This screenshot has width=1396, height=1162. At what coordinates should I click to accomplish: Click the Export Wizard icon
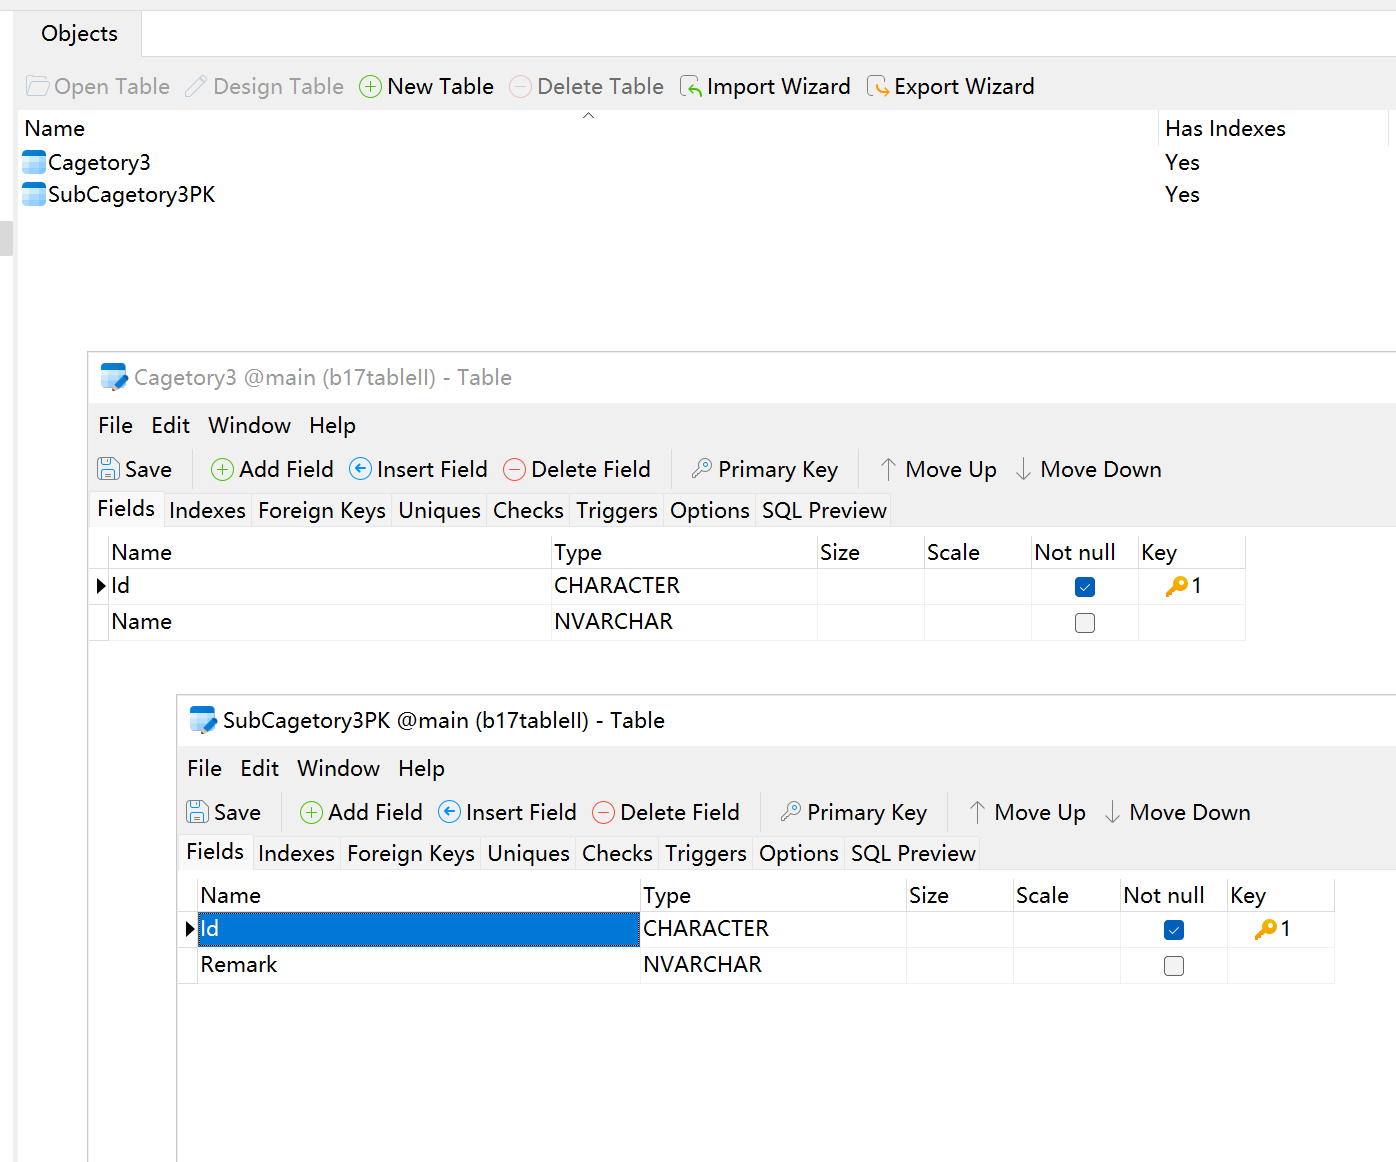tap(877, 87)
